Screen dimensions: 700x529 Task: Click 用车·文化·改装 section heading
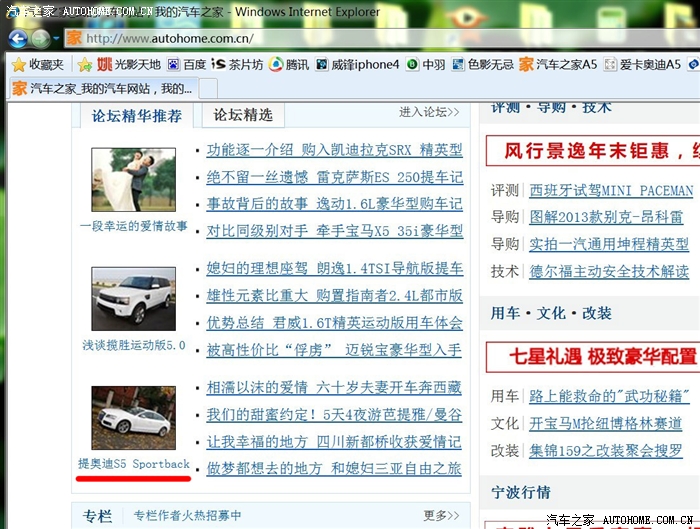[551, 313]
